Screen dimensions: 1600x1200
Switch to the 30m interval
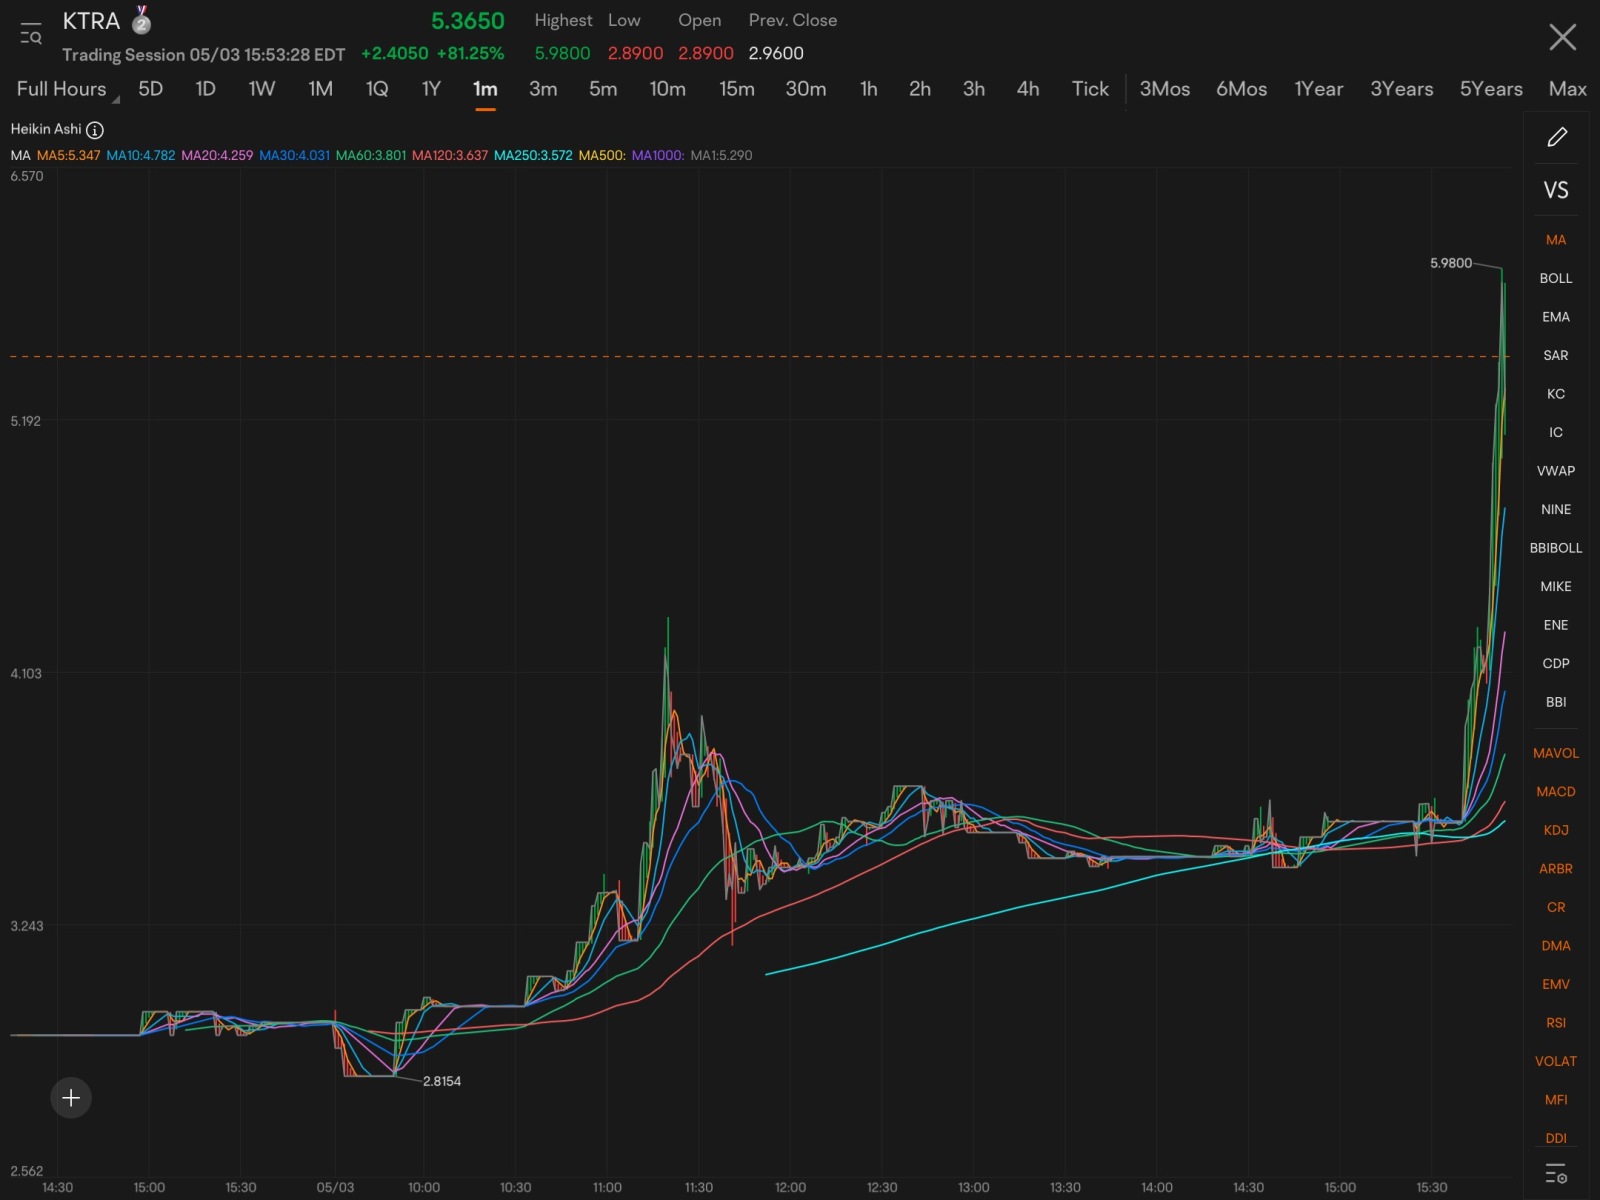(x=805, y=89)
